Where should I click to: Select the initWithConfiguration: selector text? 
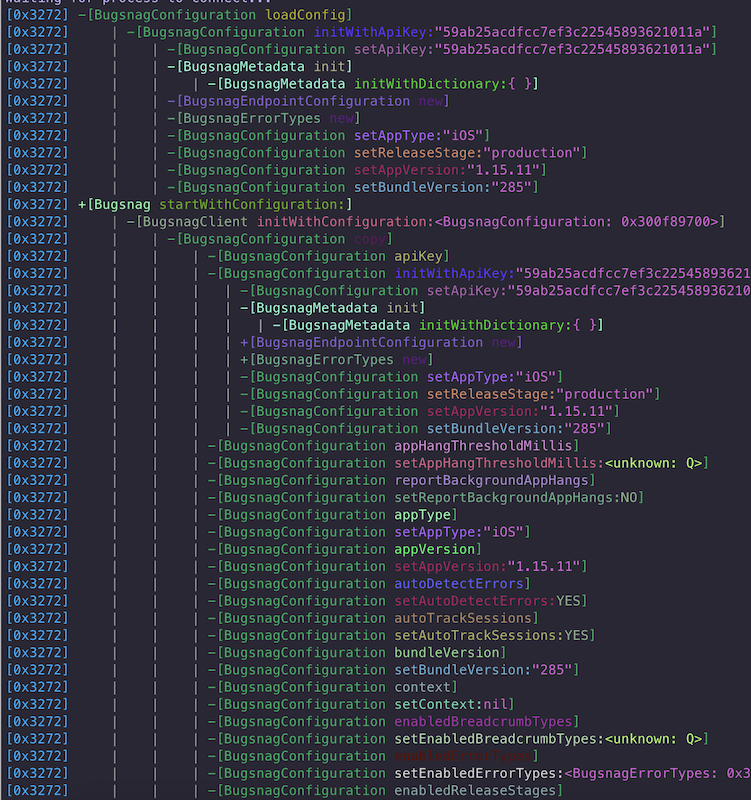345,222
